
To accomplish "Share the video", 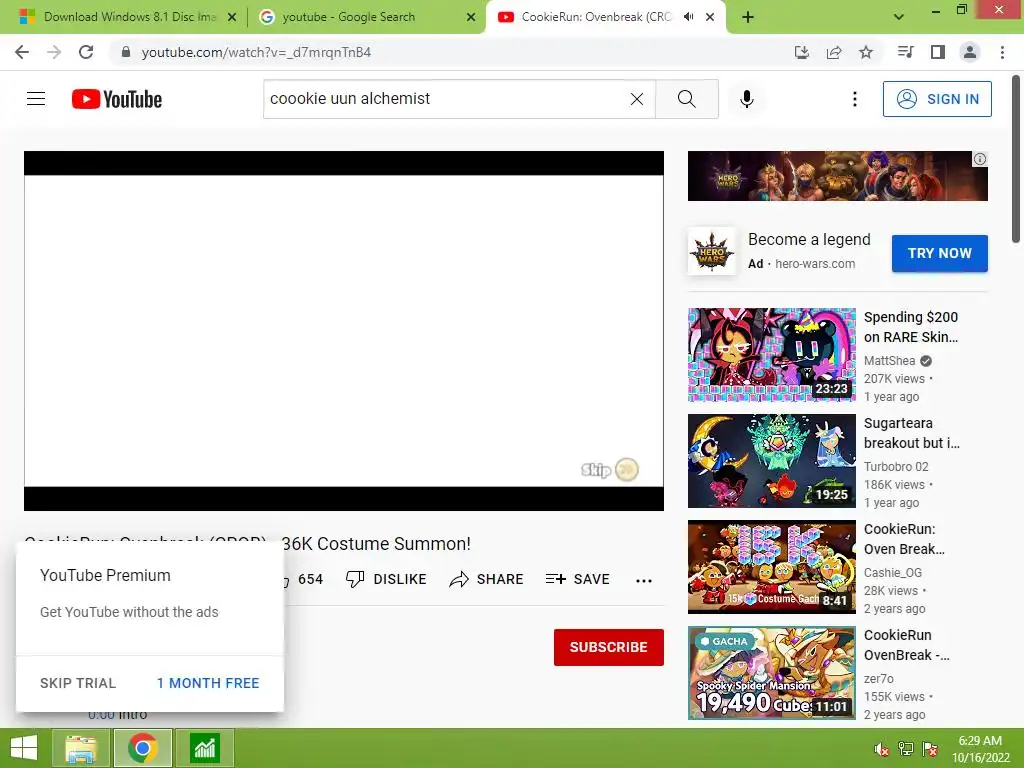I will (487, 579).
